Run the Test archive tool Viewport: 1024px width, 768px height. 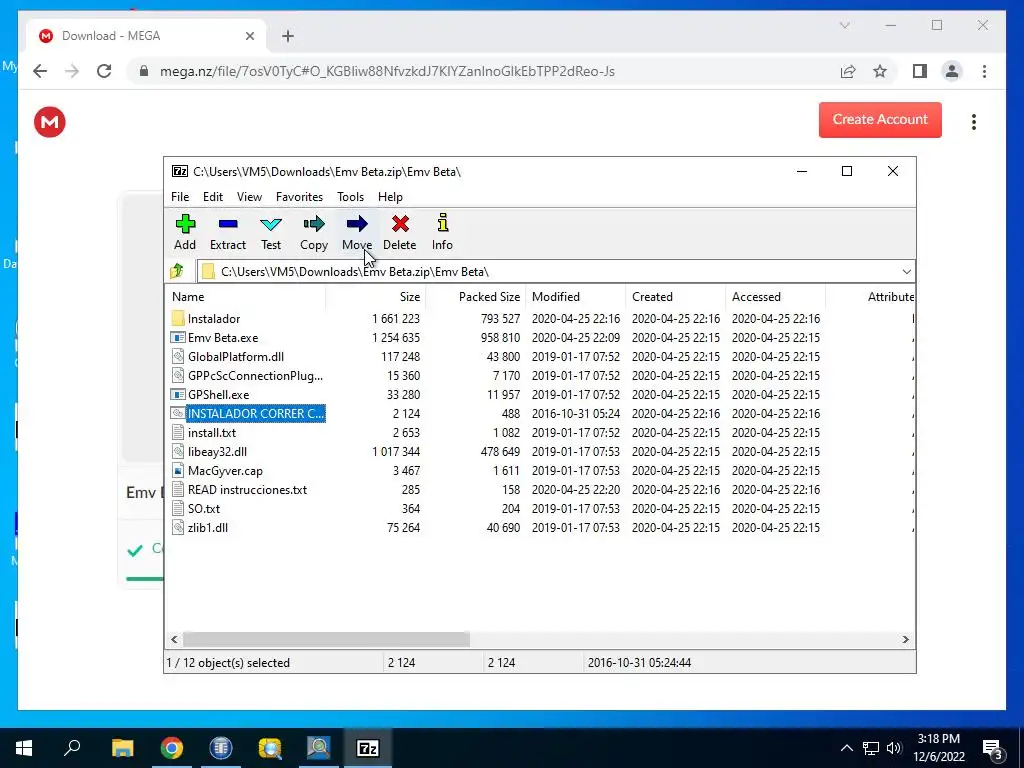click(x=271, y=224)
